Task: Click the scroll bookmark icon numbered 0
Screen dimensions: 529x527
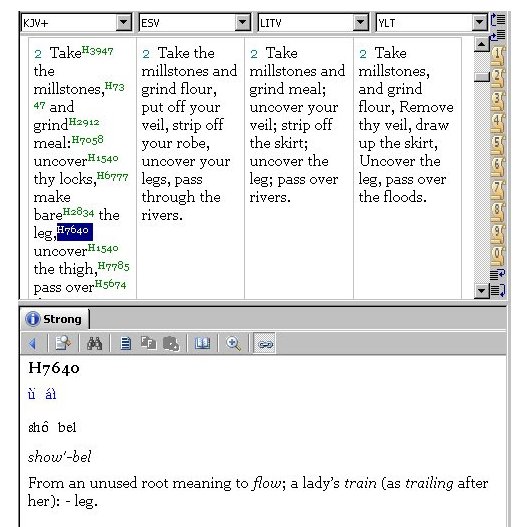Action: tap(498, 257)
